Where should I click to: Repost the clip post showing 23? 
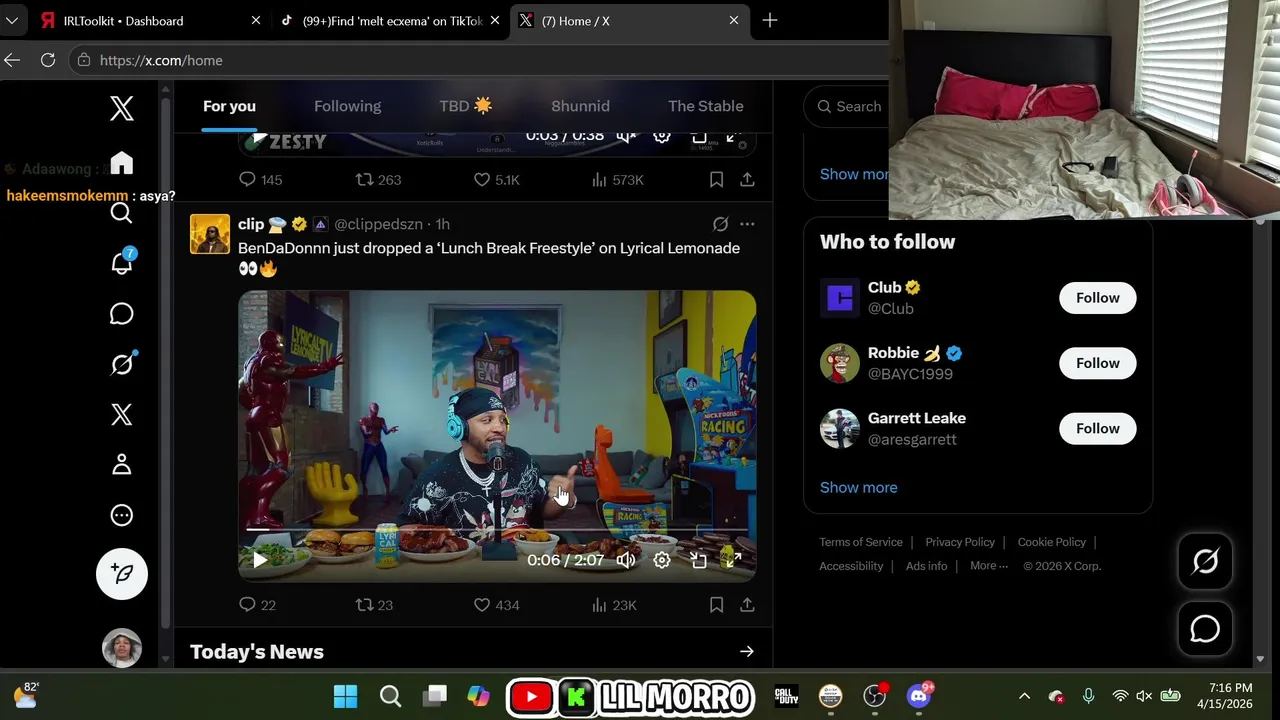pos(374,605)
